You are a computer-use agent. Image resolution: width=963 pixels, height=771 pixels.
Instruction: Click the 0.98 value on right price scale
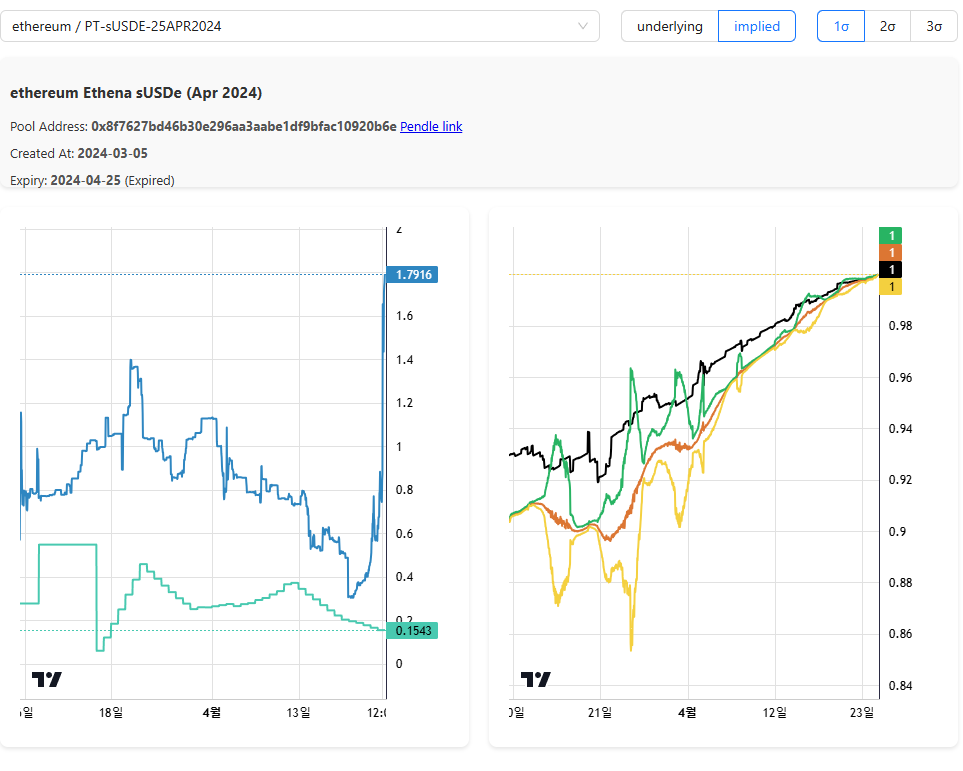click(x=900, y=326)
